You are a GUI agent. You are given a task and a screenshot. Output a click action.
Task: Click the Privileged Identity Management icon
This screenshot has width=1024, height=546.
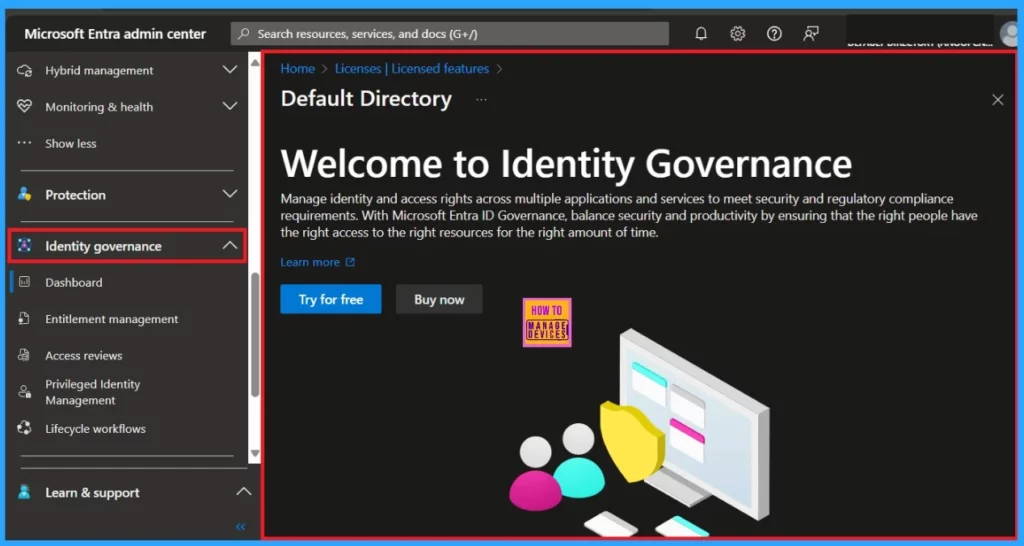pyautogui.click(x=24, y=392)
